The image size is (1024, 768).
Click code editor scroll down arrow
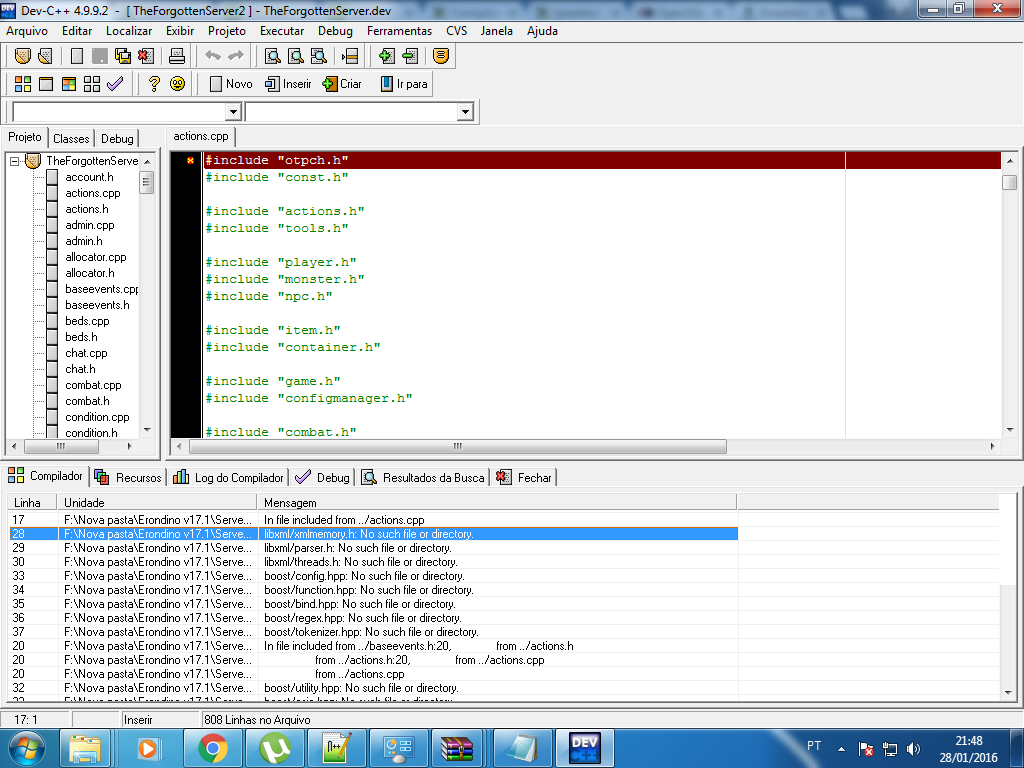[1010, 430]
